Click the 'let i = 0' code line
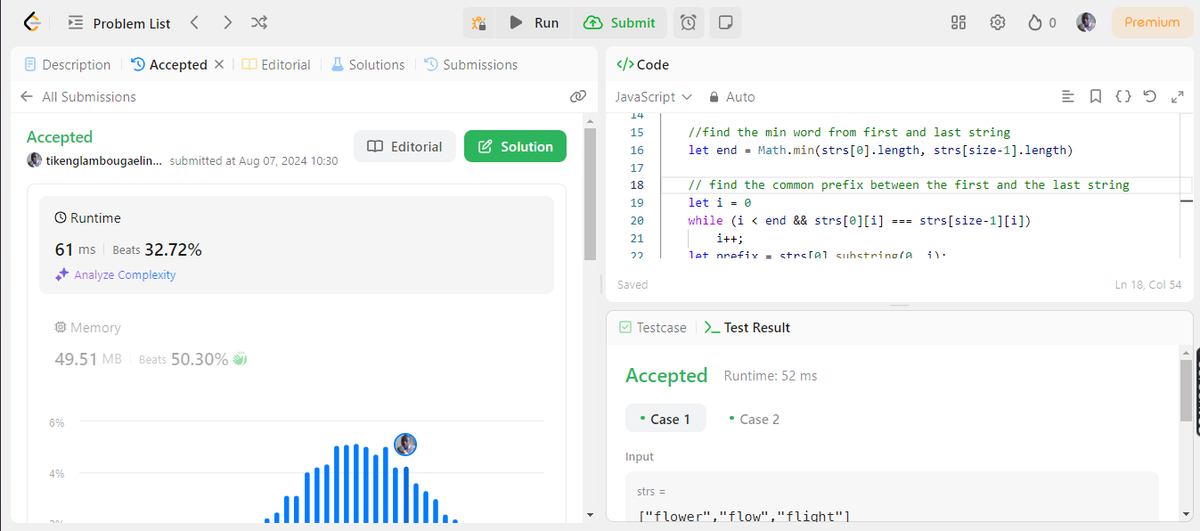The image size is (1200, 531). 719,202
